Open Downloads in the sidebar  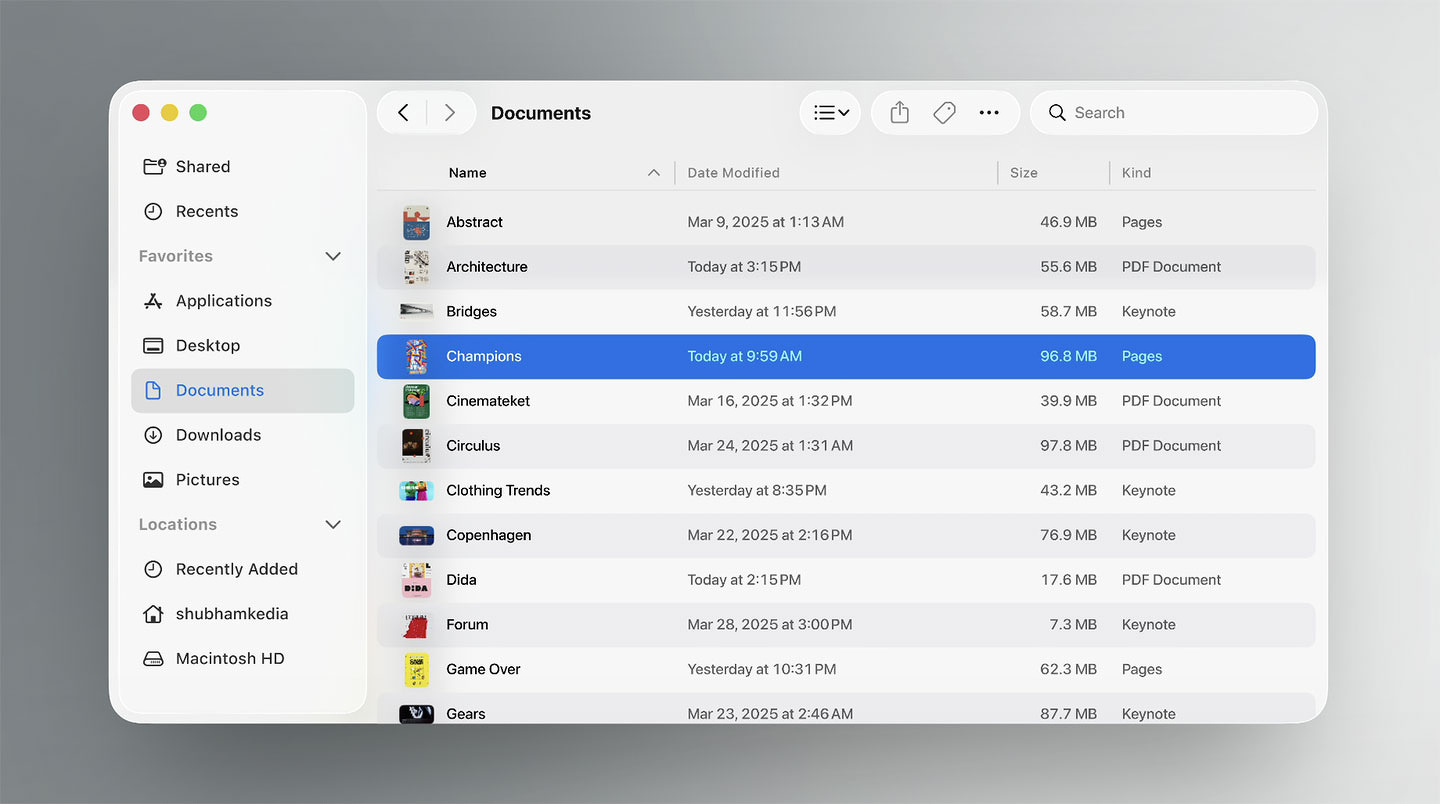click(243, 435)
